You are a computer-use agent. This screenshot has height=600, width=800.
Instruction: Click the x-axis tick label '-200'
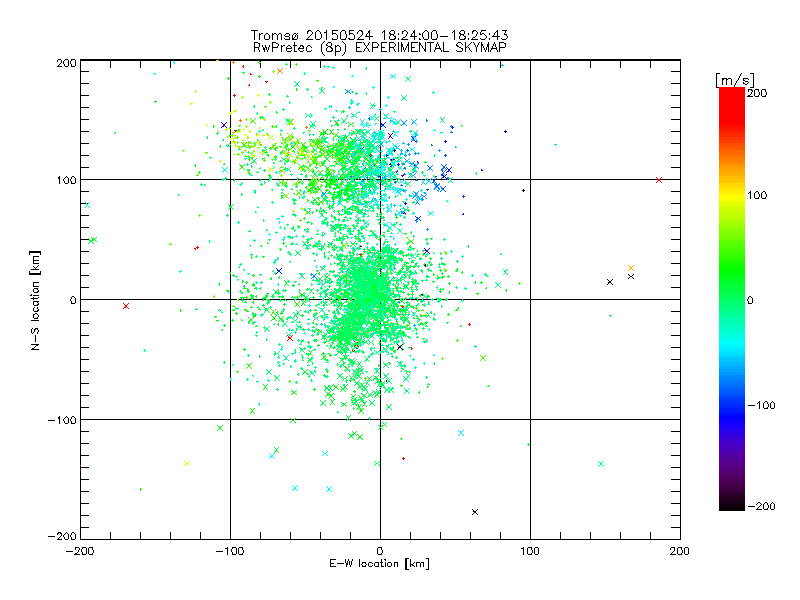(80, 551)
